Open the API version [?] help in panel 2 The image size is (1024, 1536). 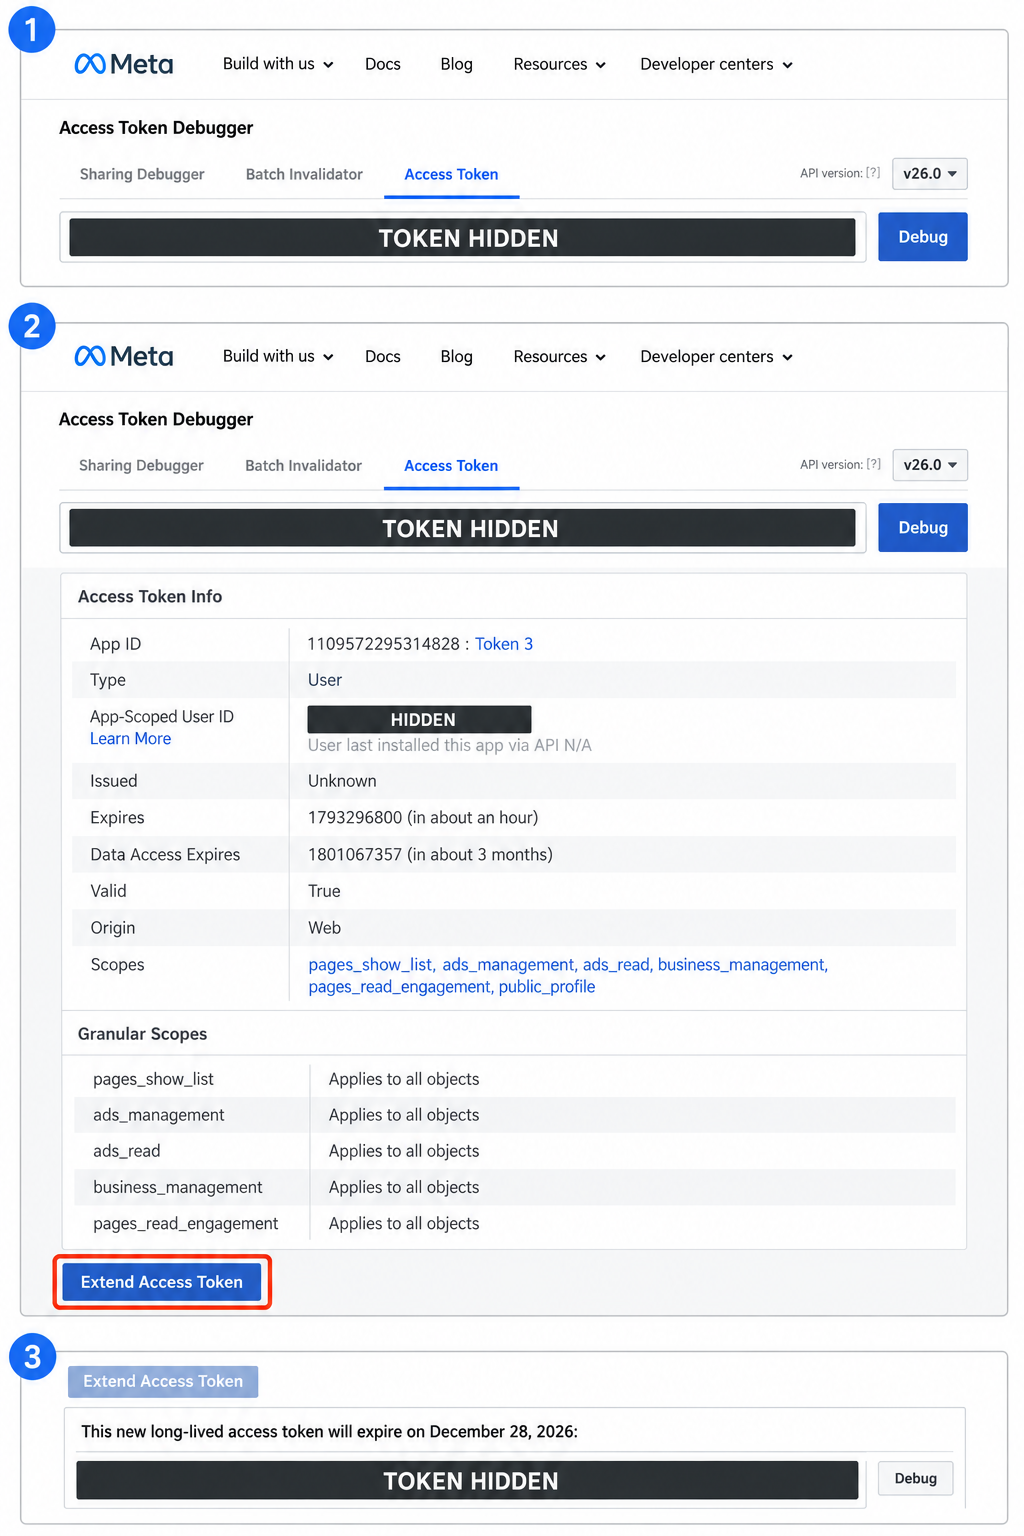(x=873, y=464)
